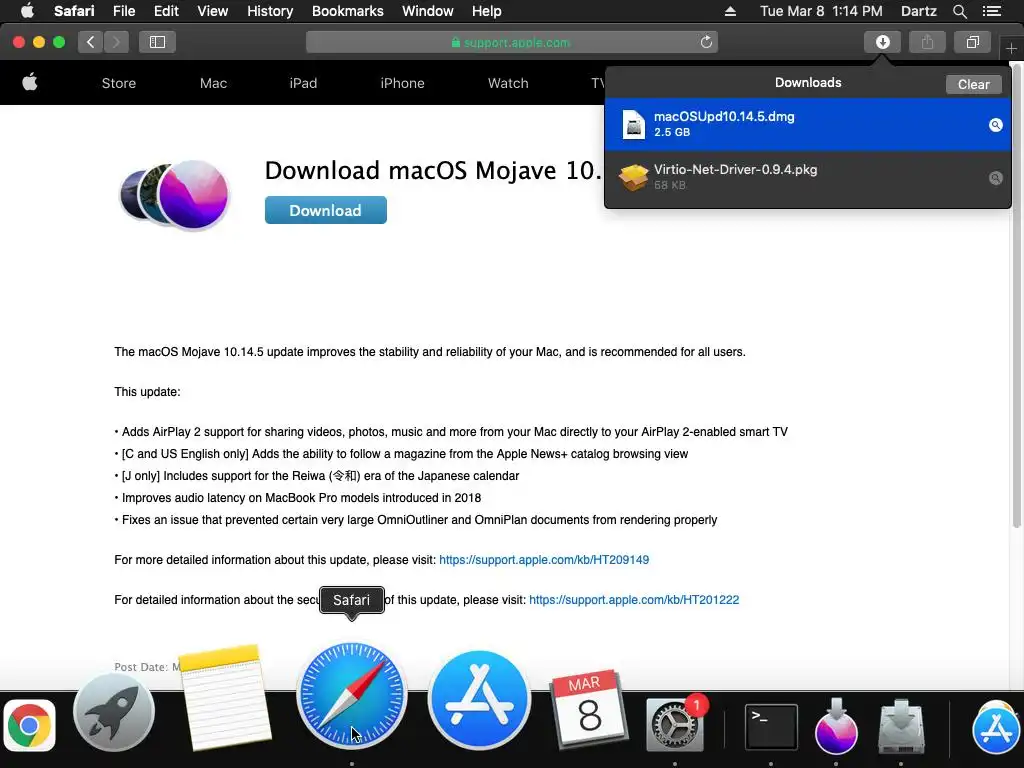1024x768 pixels.
Task: Open the partially visible App Store icon at the Dock edge
Action: coord(997,727)
